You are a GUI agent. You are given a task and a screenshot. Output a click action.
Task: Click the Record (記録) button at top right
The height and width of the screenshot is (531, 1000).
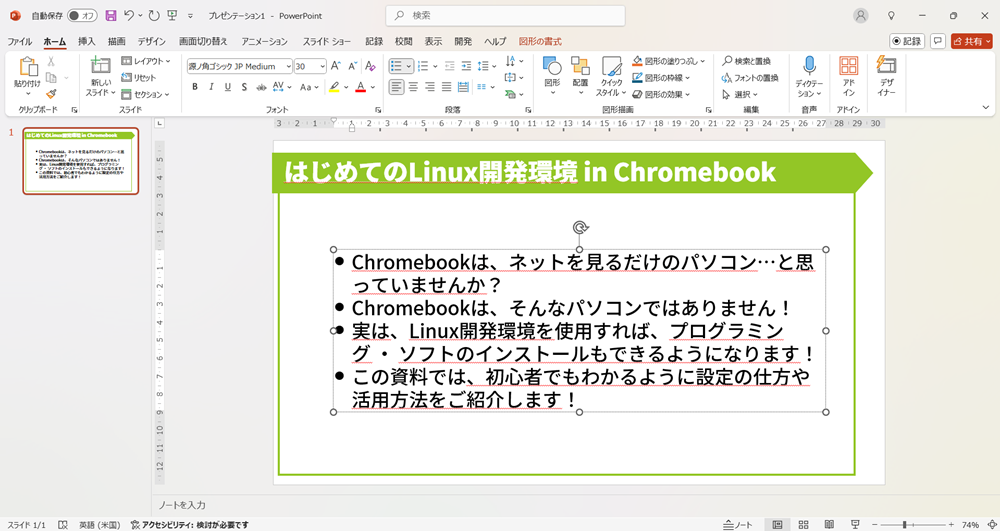click(x=907, y=41)
